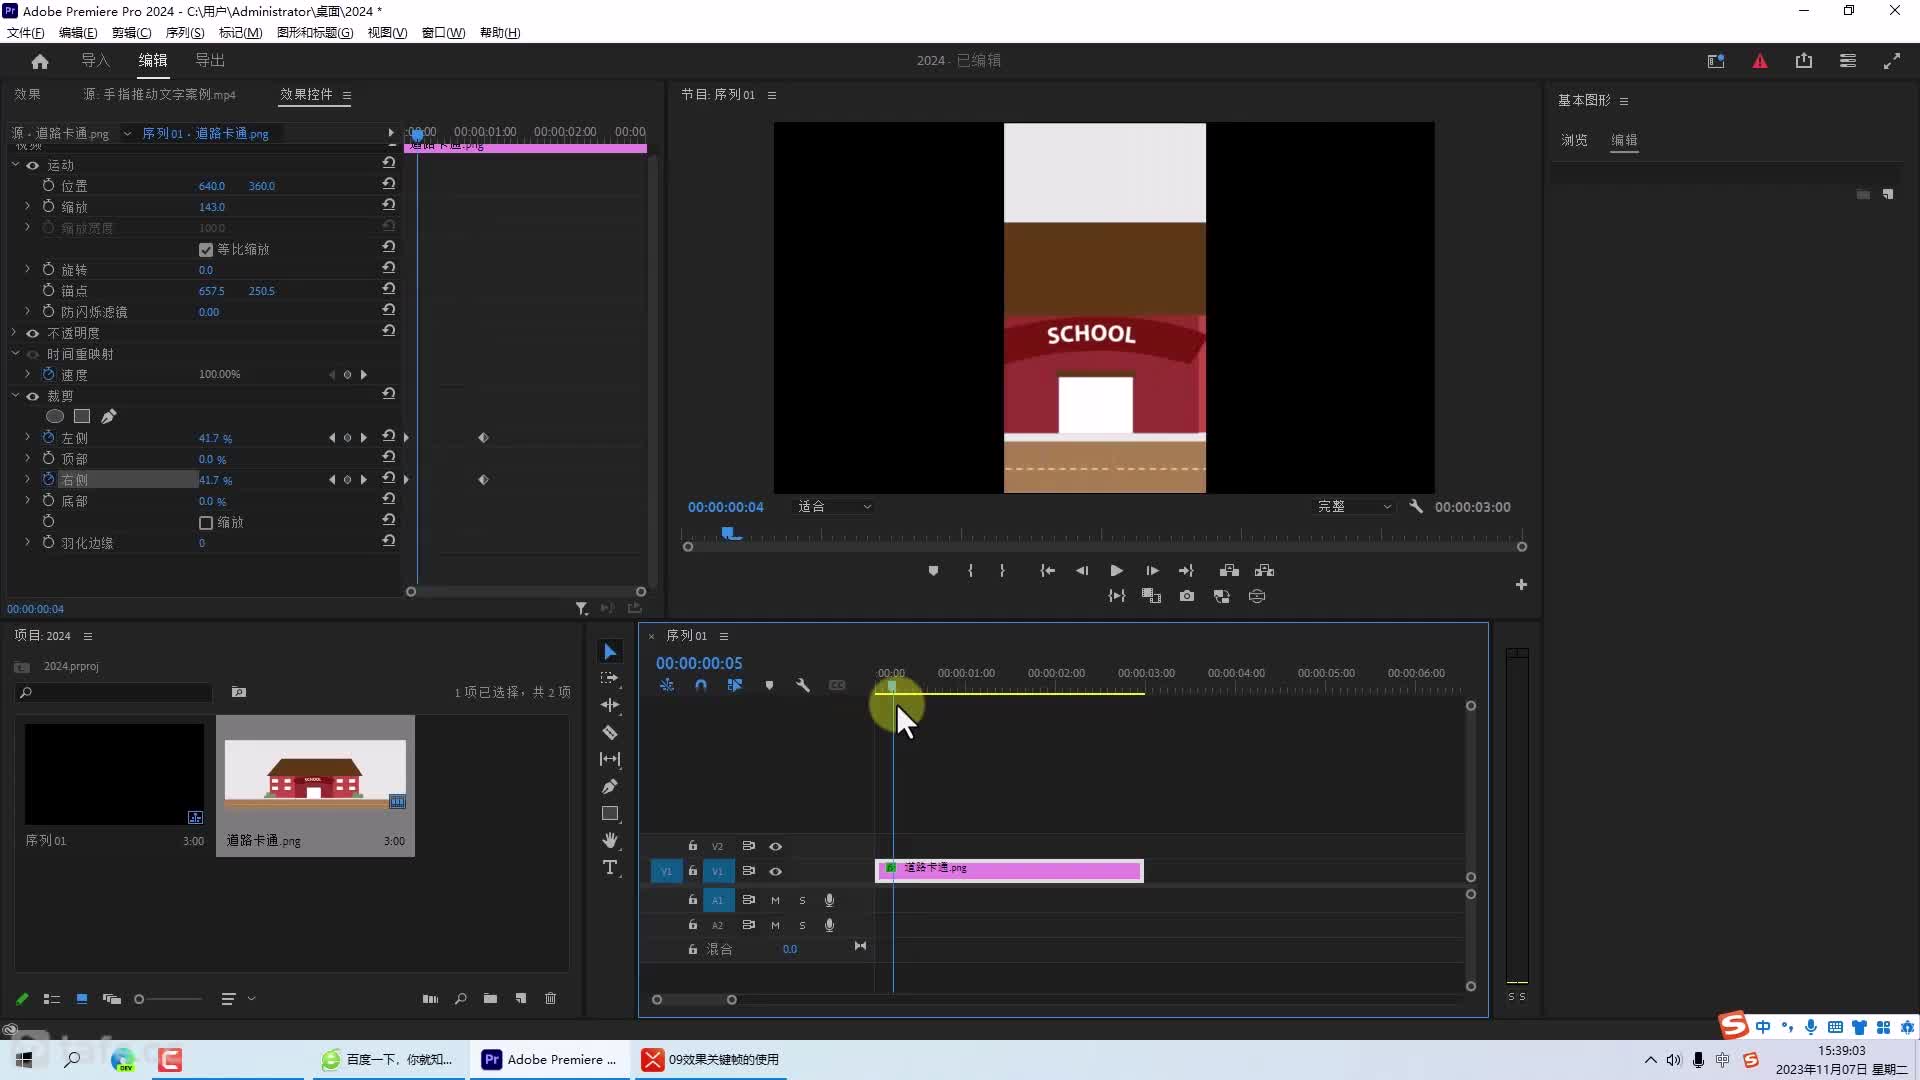Select the Rectangle tool

pyautogui.click(x=609, y=813)
